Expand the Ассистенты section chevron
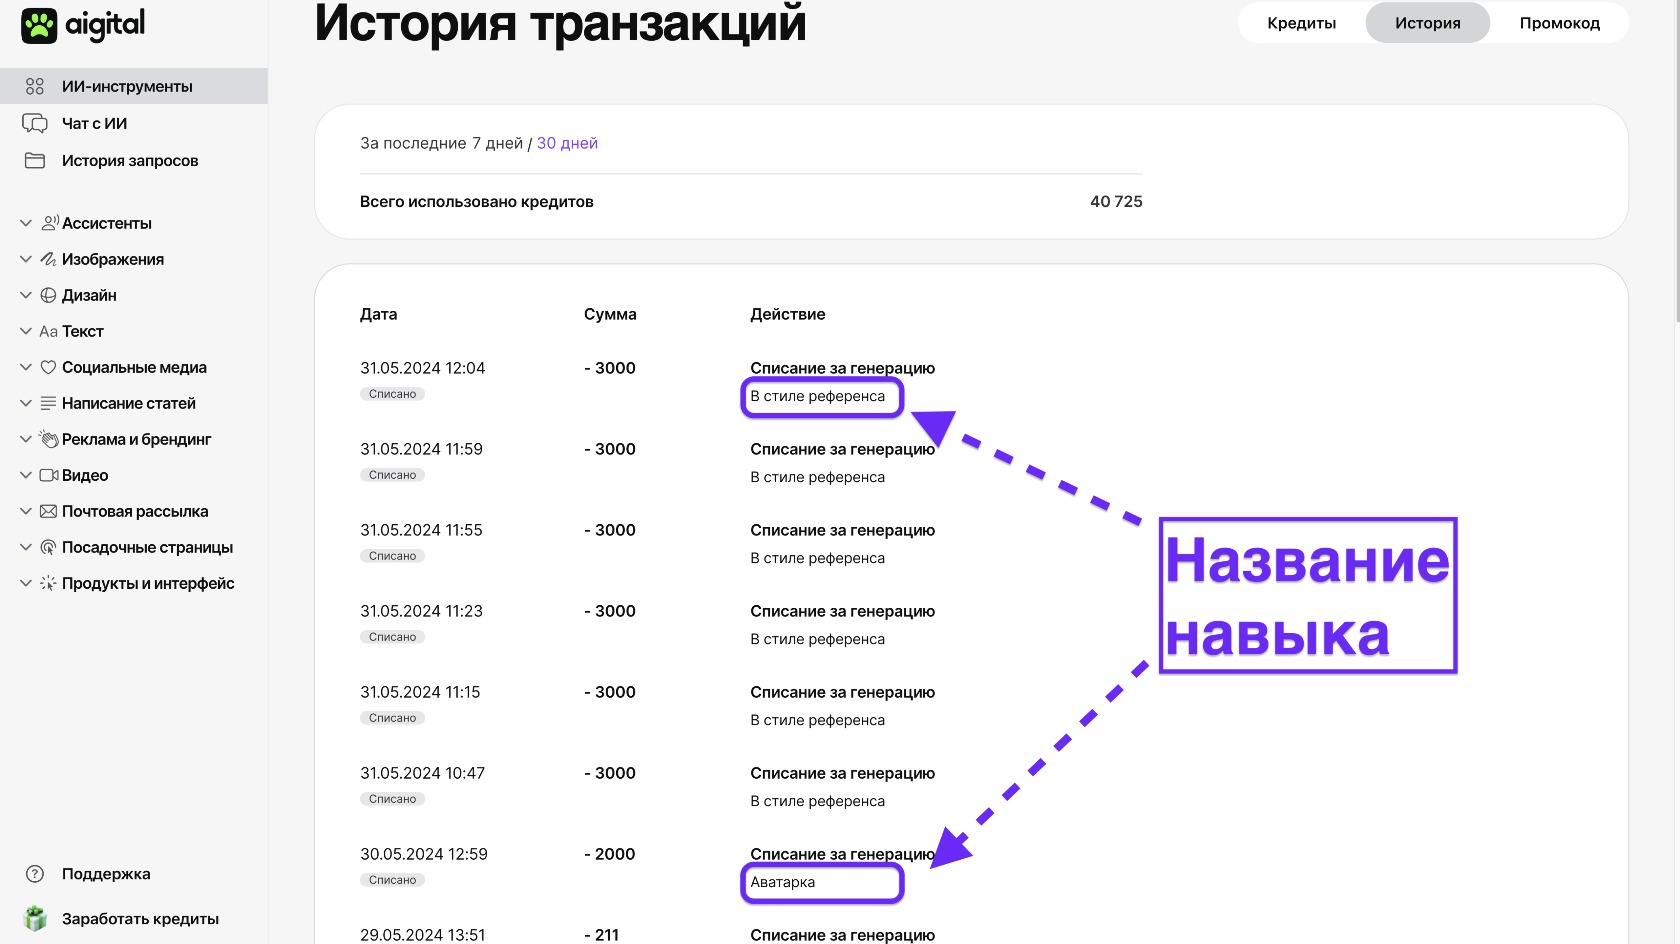This screenshot has width=1680, height=944. 26,223
